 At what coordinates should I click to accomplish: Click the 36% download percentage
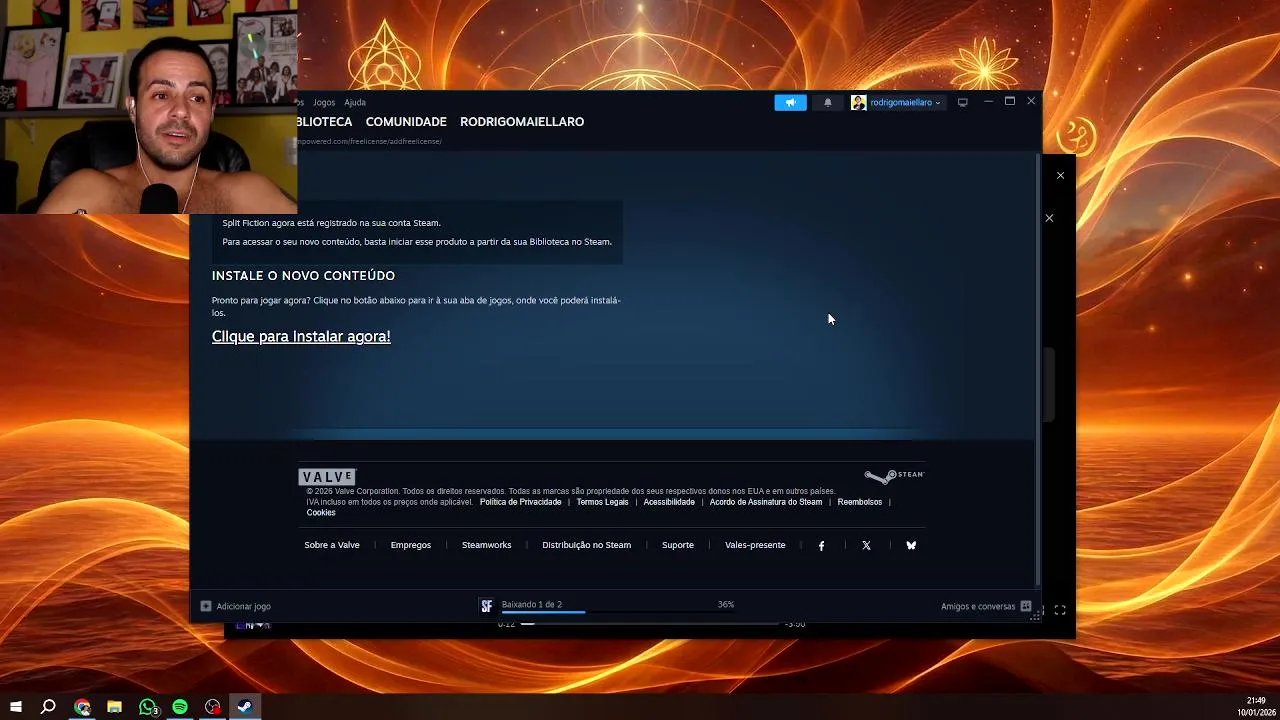tap(726, 604)
